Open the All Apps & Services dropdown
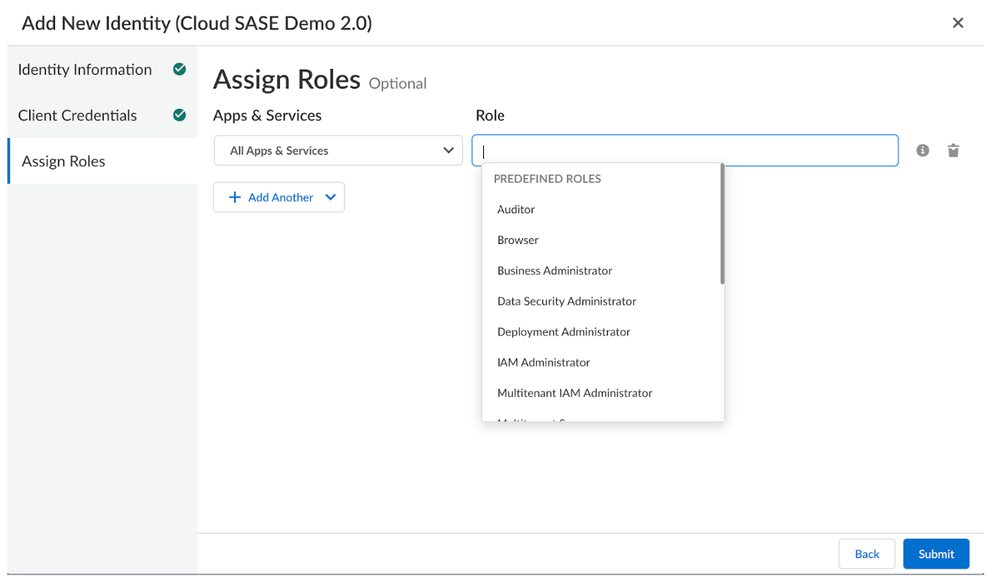This screenshot has height=583, width=999. tap(338, 151)
